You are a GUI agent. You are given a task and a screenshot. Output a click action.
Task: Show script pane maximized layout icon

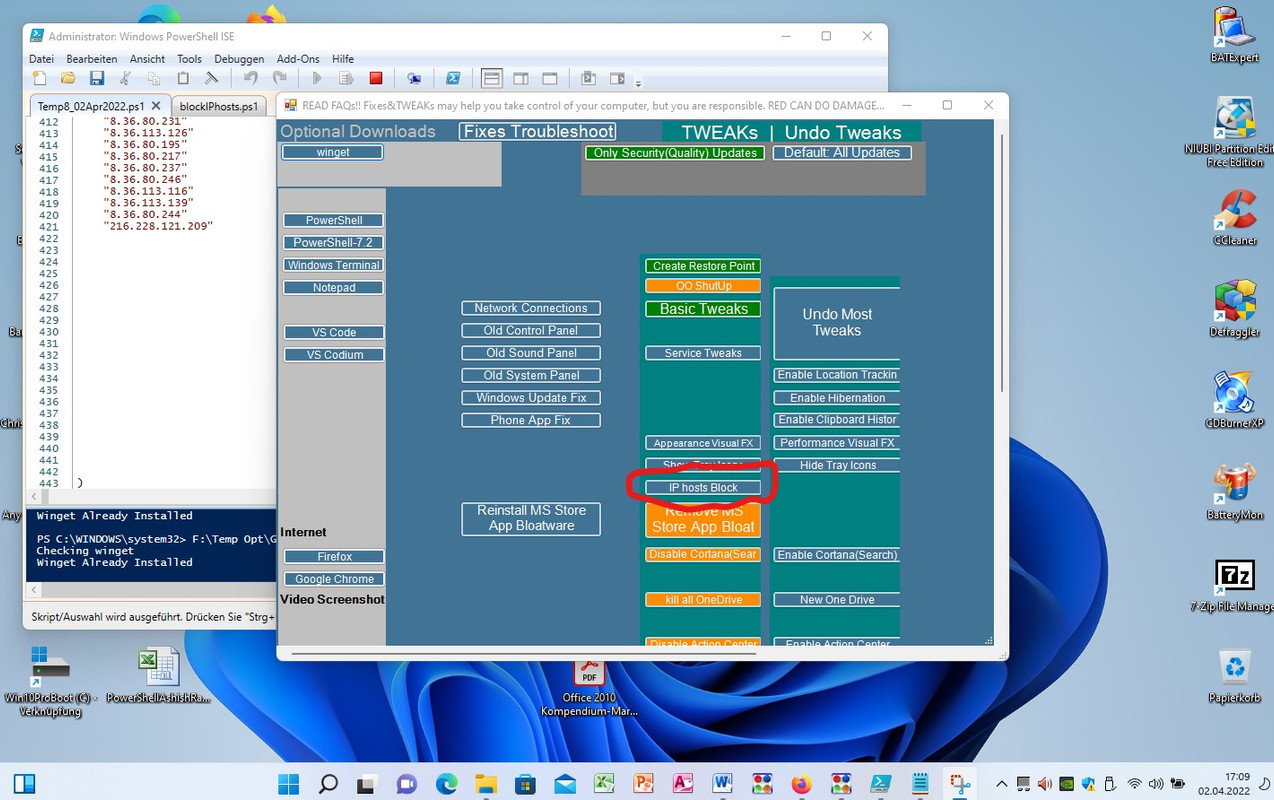click(x=549, y=78)
